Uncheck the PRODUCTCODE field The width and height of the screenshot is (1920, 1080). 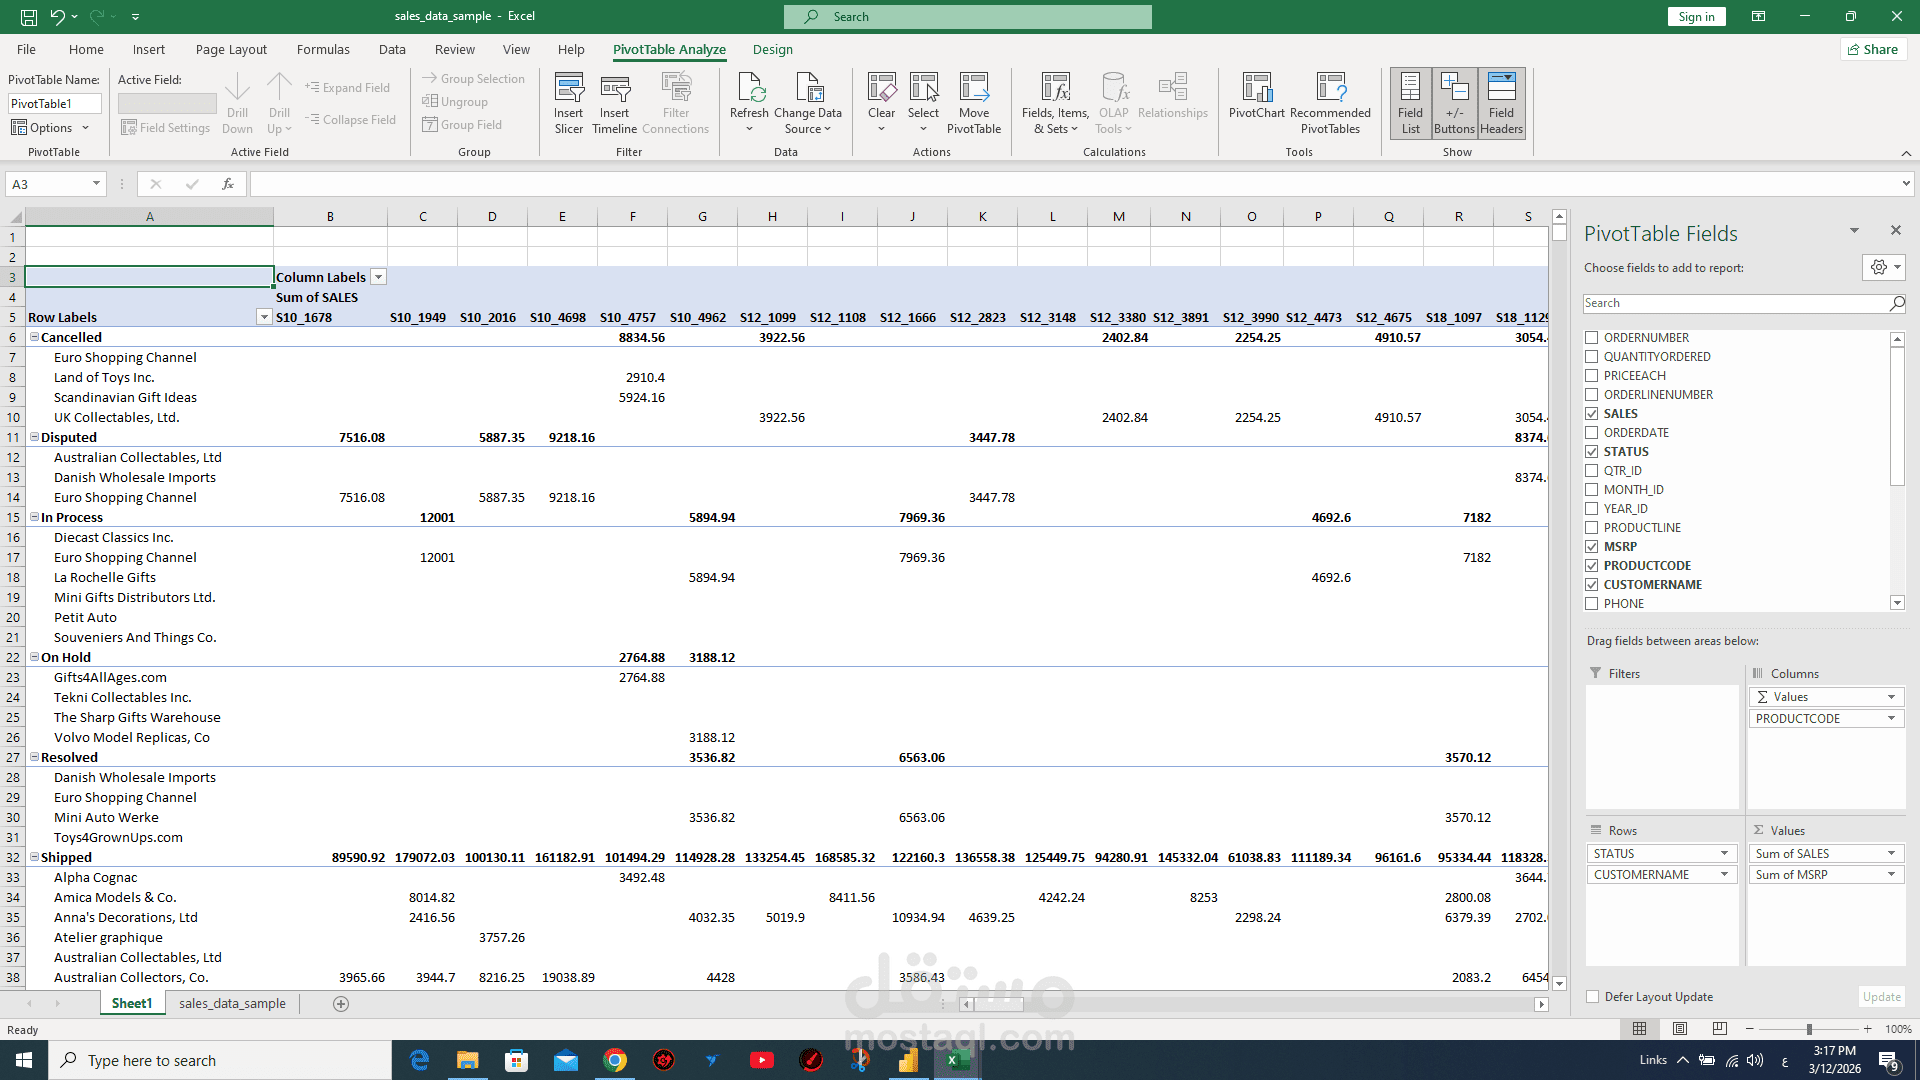pyautogui.click(x=1591, y=566)
